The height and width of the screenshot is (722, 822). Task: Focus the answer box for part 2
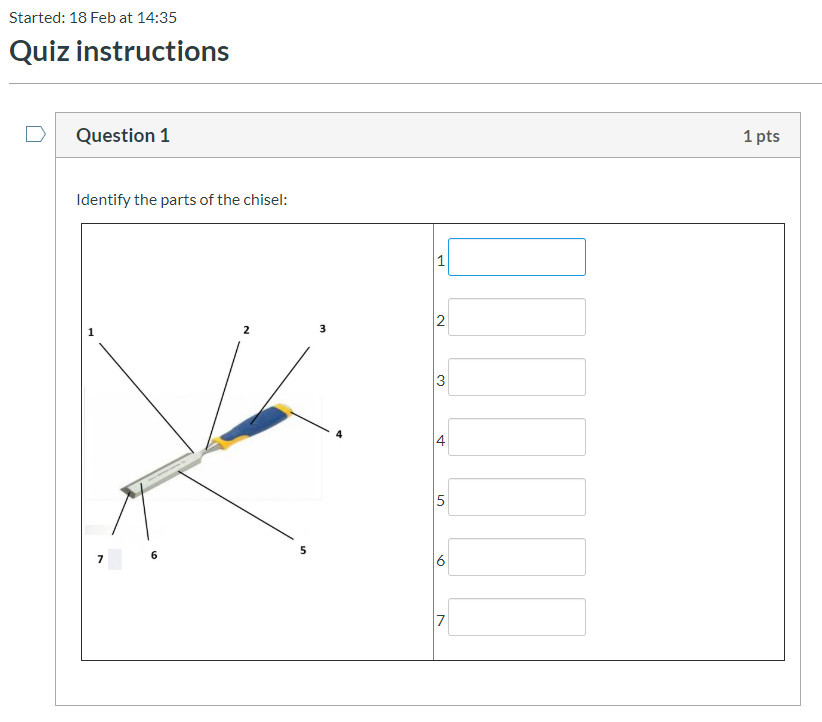click(516, 317)
